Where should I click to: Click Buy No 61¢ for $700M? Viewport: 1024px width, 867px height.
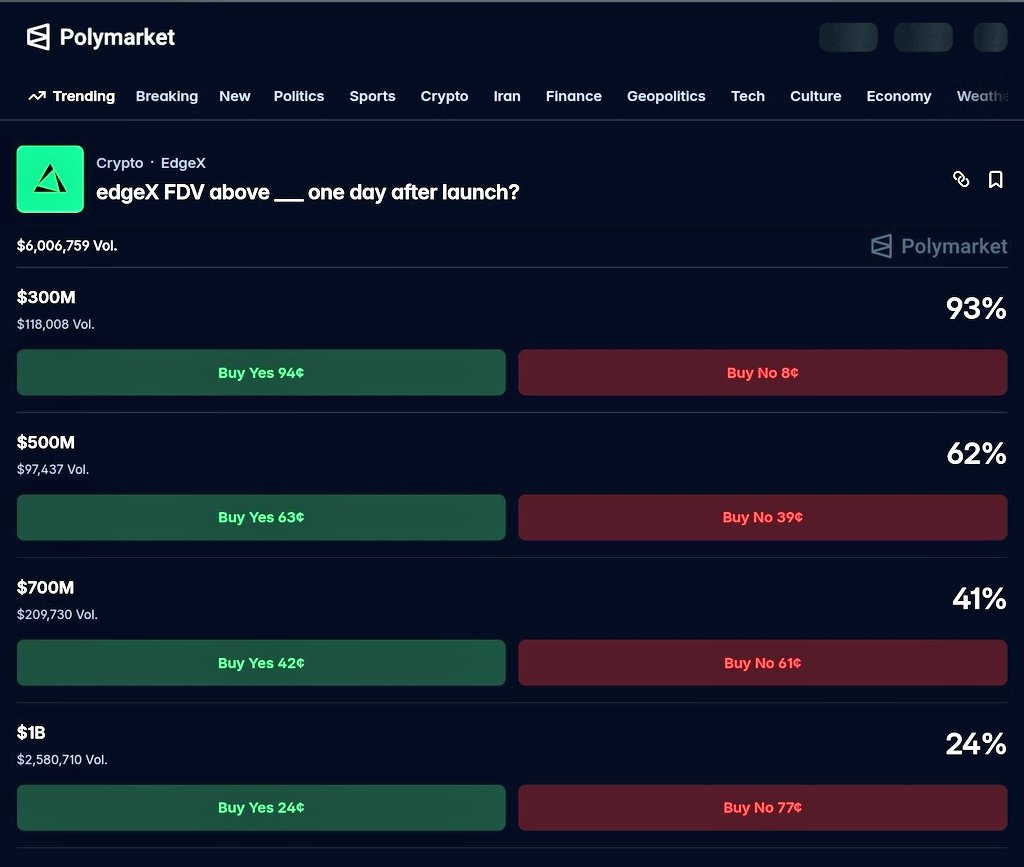coord(763,663)
